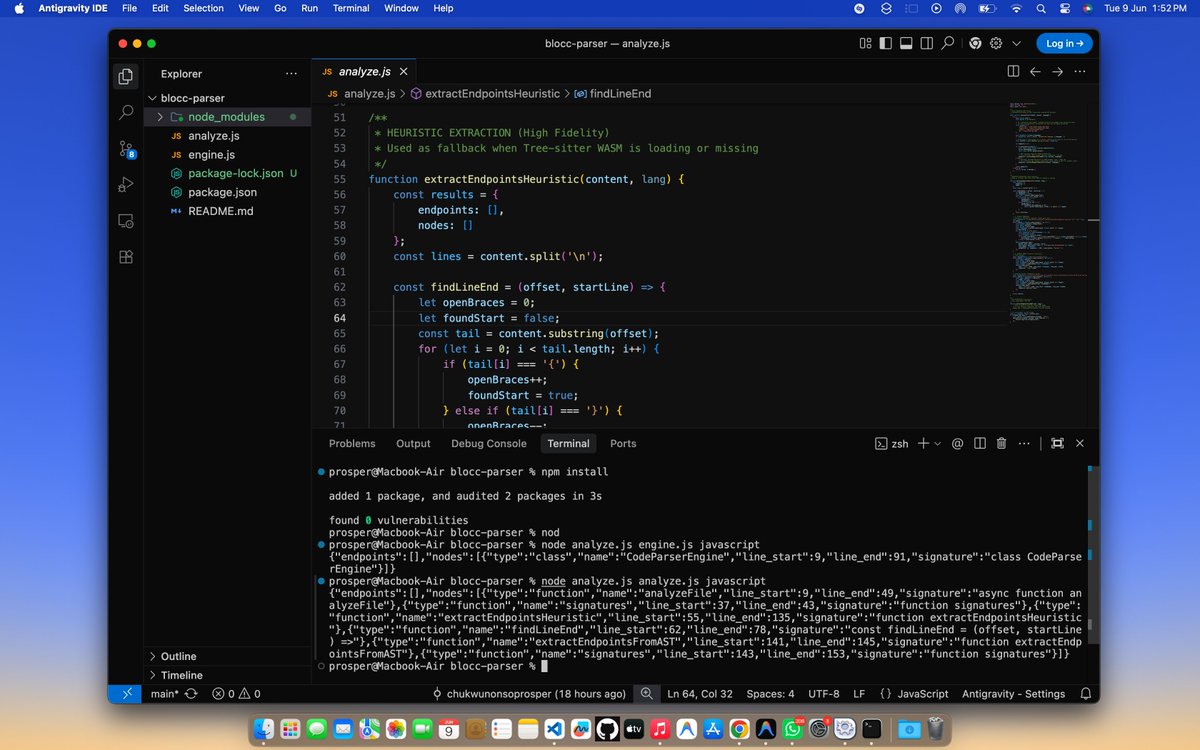Screen dimensions: 1200x750
Task: Open the Chrome browser icon in title bar
Action: click(x=975, y=43)
